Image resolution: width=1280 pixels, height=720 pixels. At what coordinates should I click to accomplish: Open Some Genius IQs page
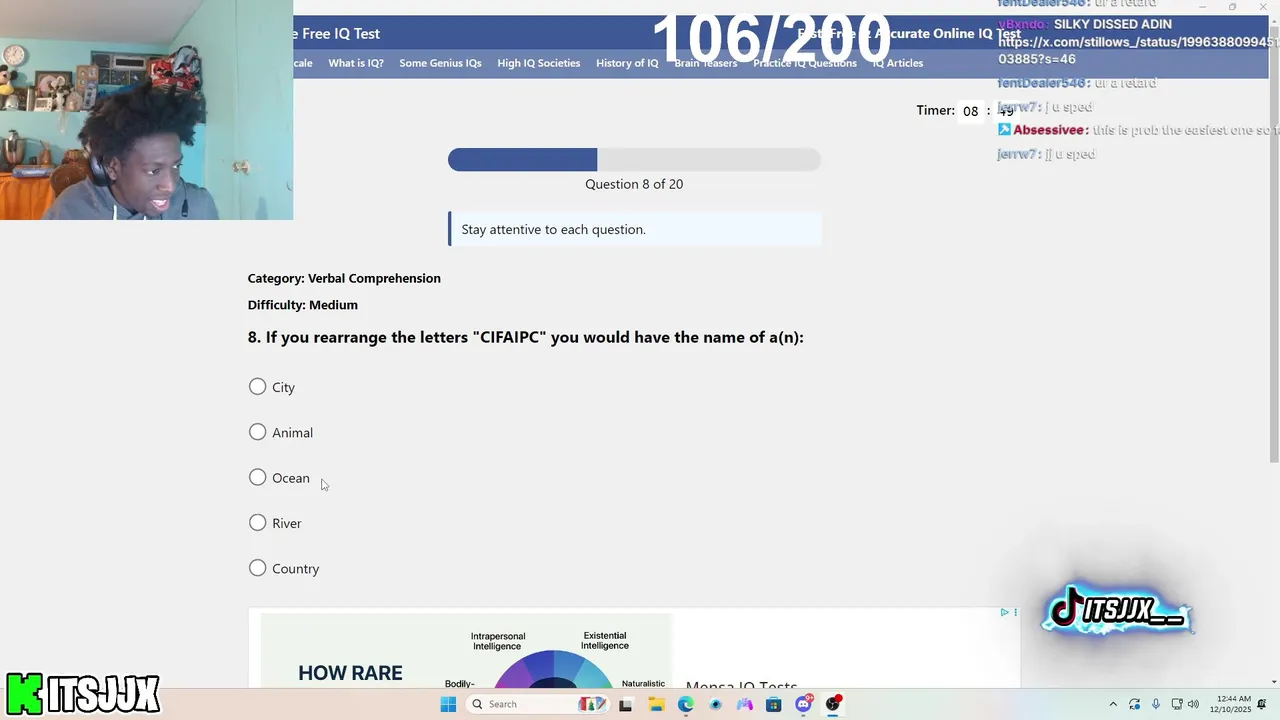pos(440,63)
